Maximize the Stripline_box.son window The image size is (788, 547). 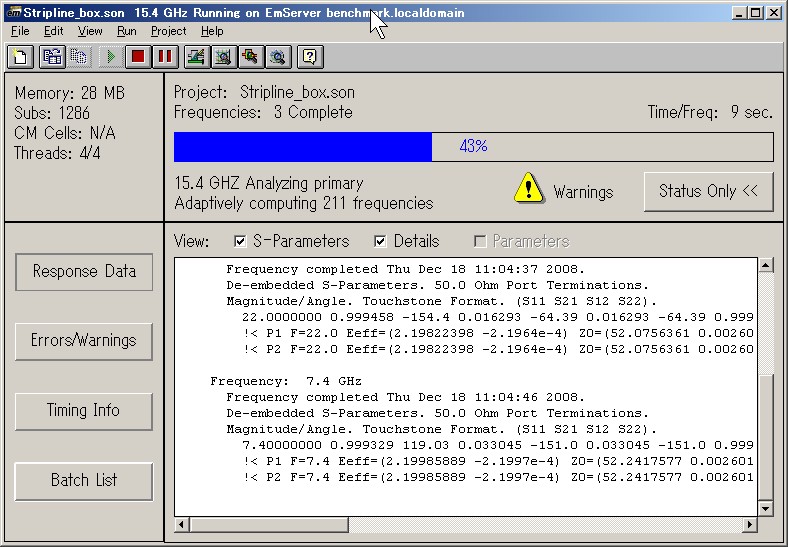(x=755, y=13)
